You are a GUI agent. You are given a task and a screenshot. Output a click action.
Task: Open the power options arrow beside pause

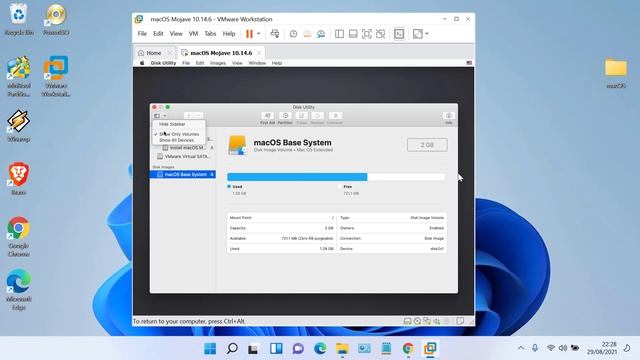pyautogui.click(x=258, y=34)
